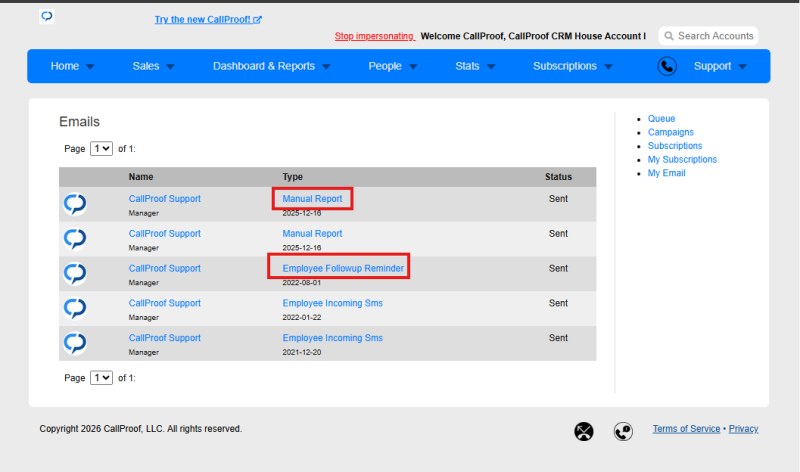Viewport: 800px width, 472px height.
Task: Expand the Home menu arrow
Action: pyautogui.click(x=90, y=67)
